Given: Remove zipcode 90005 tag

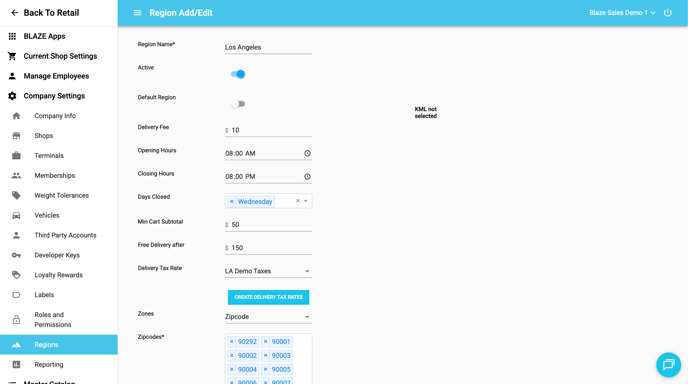Looking at the screenshot, I should (265, 370).
